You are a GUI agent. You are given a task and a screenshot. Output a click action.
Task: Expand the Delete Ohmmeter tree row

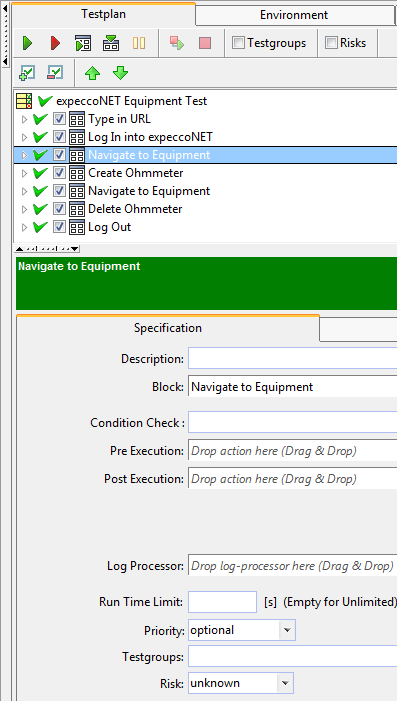(x=24, y=209)
